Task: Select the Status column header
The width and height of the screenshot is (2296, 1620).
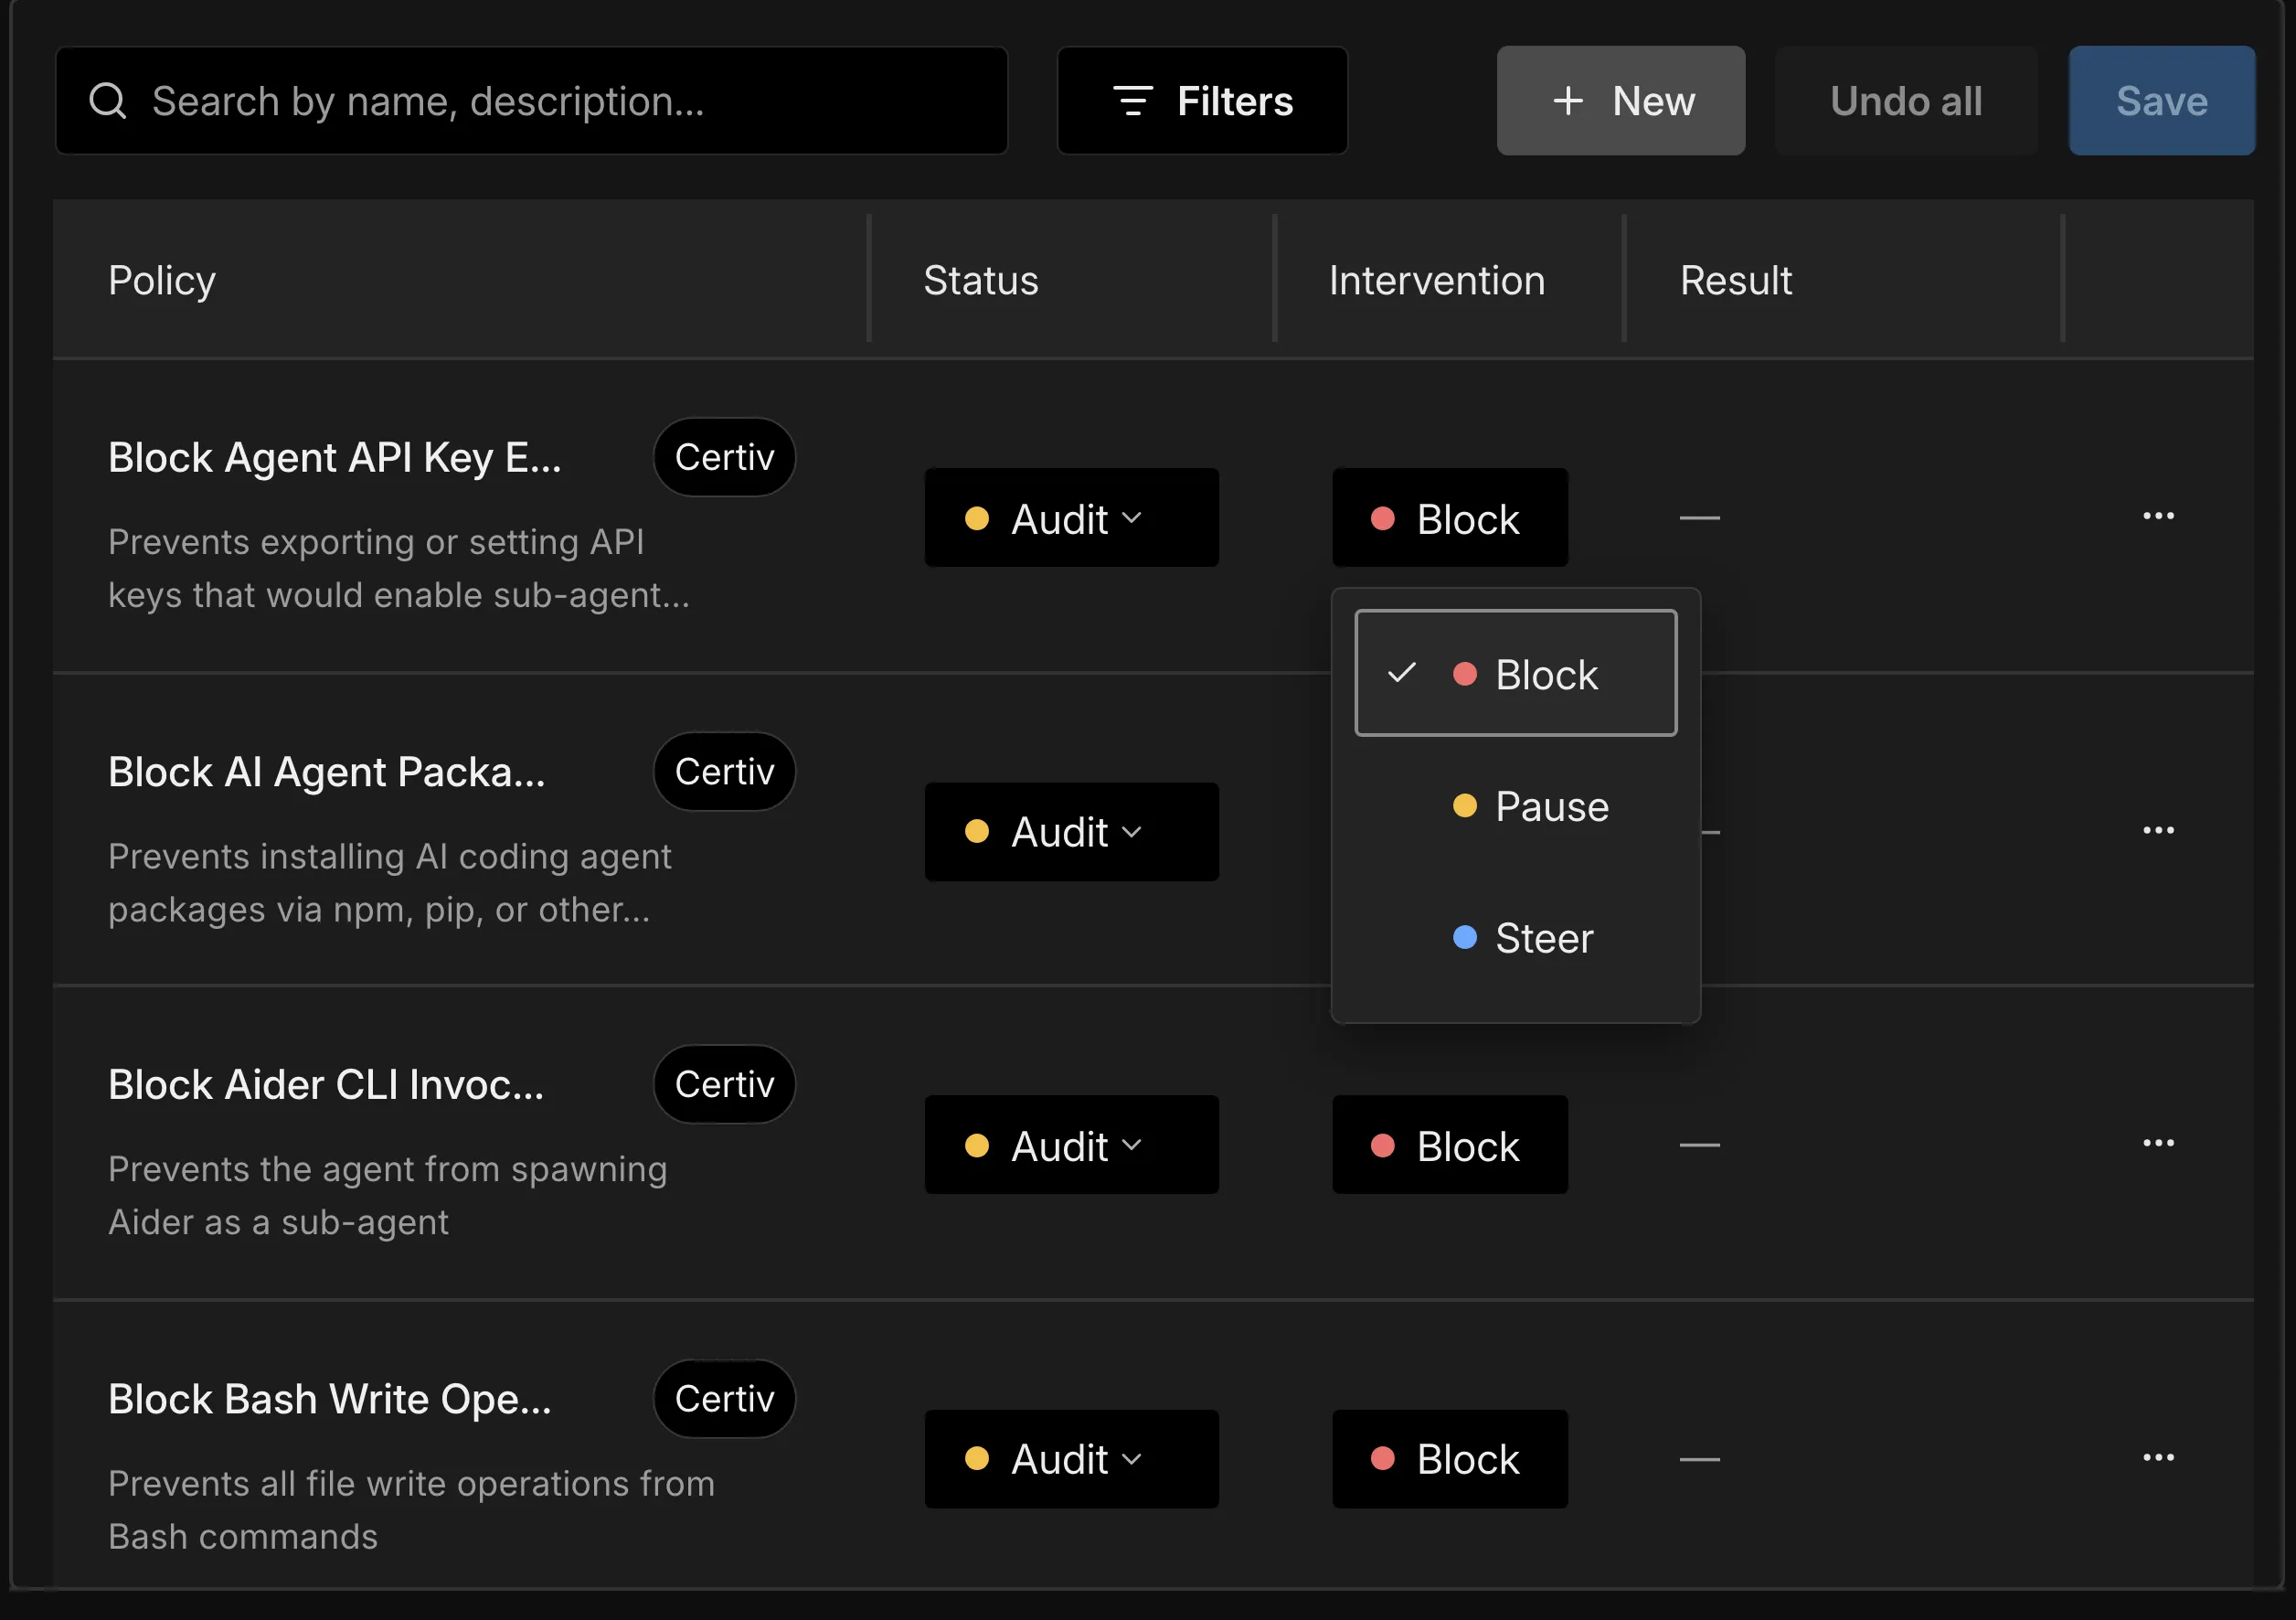Action: pyautogui.click(x=981, y=281)
